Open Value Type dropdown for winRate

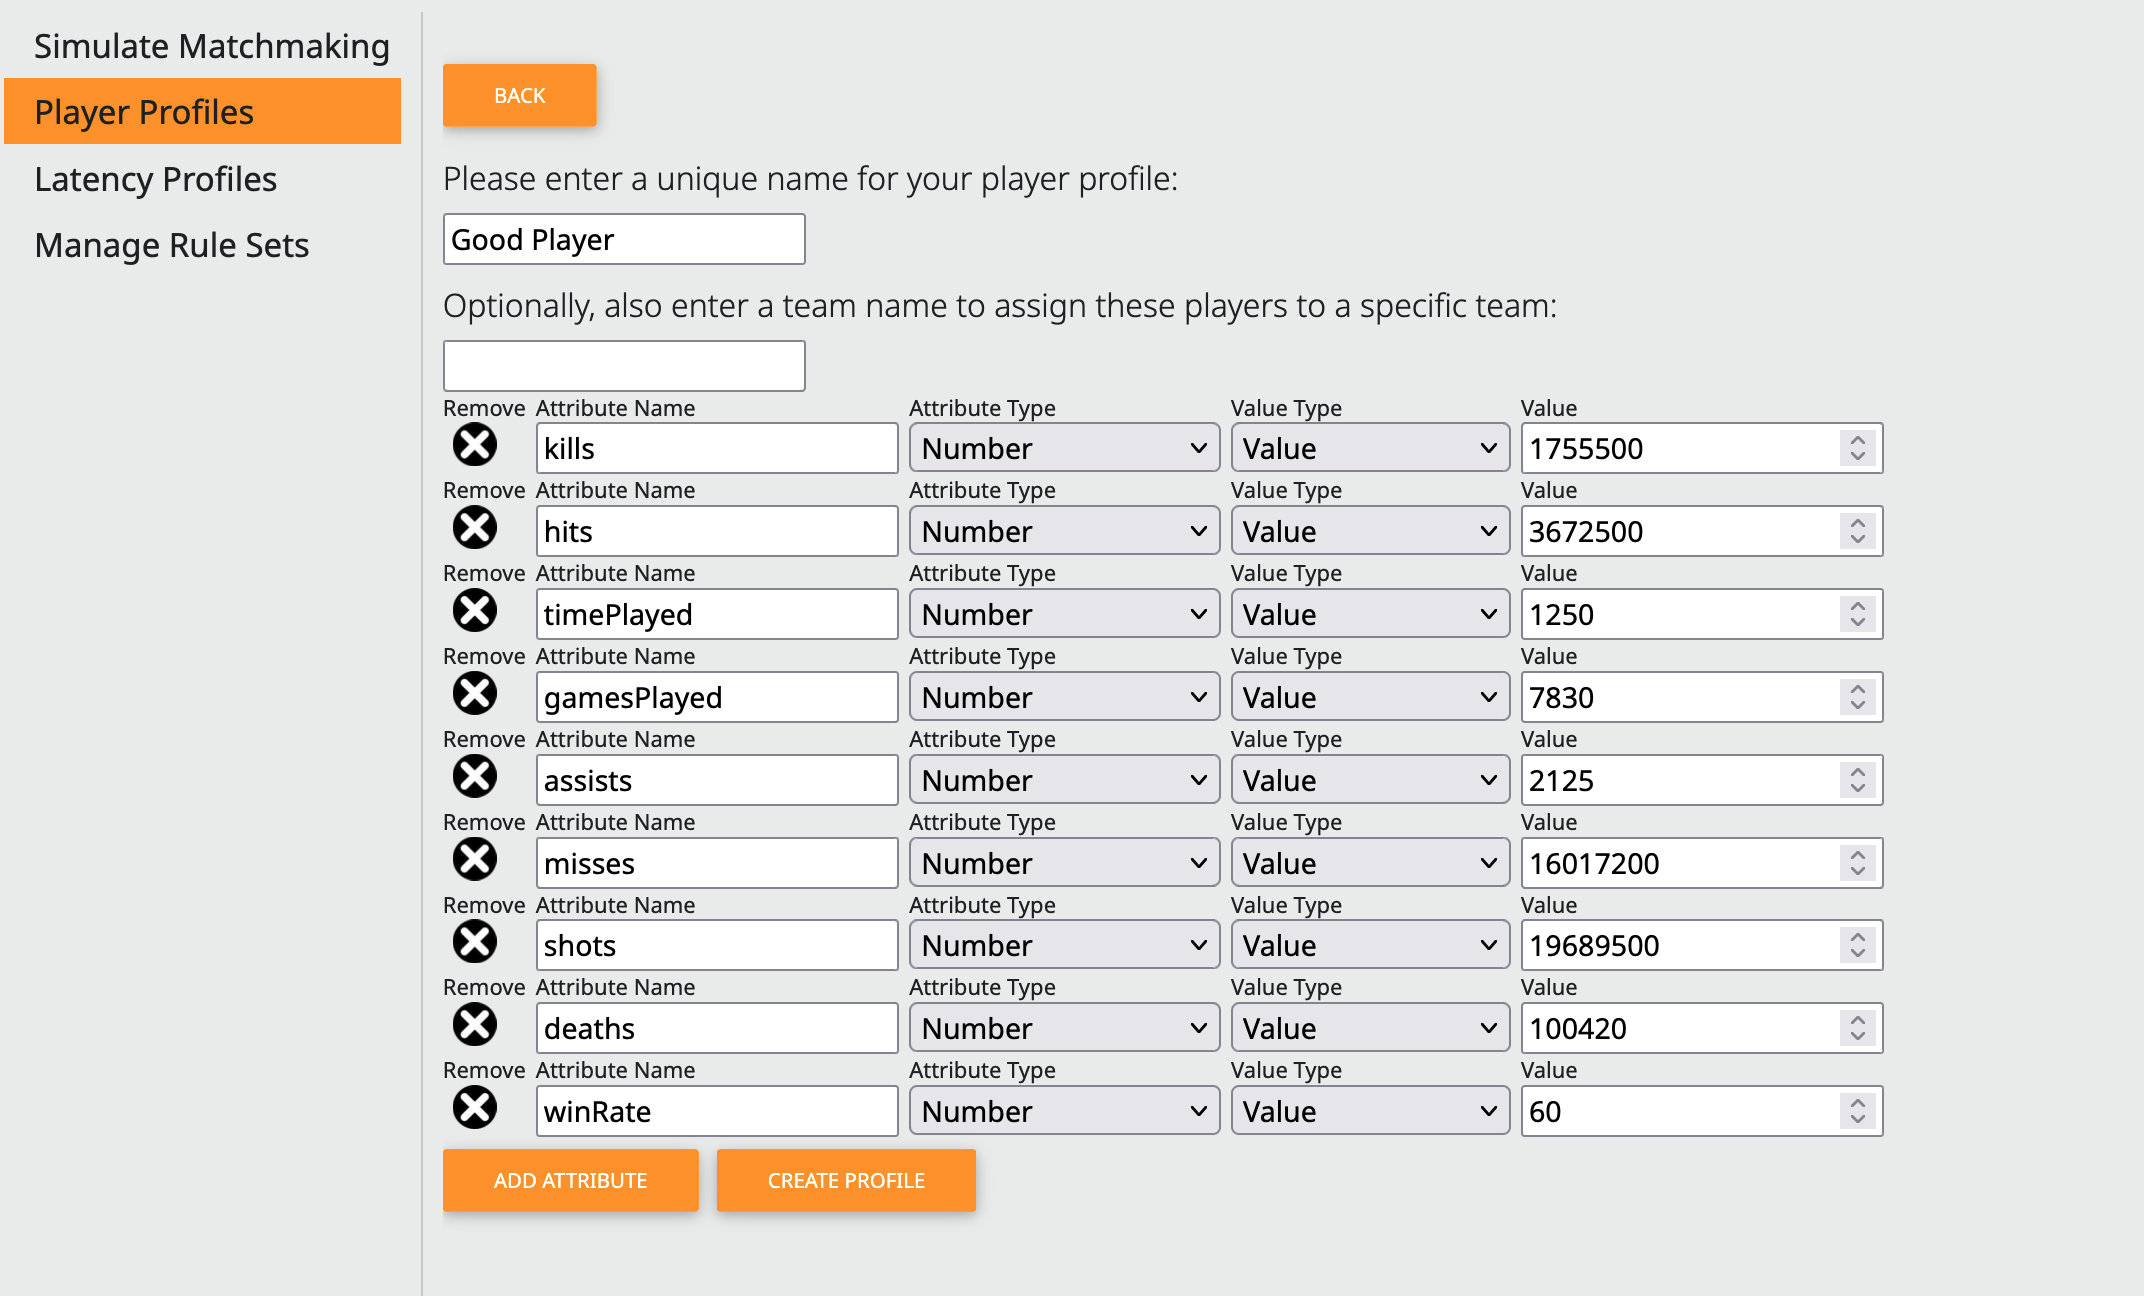click(1369, 1111)
